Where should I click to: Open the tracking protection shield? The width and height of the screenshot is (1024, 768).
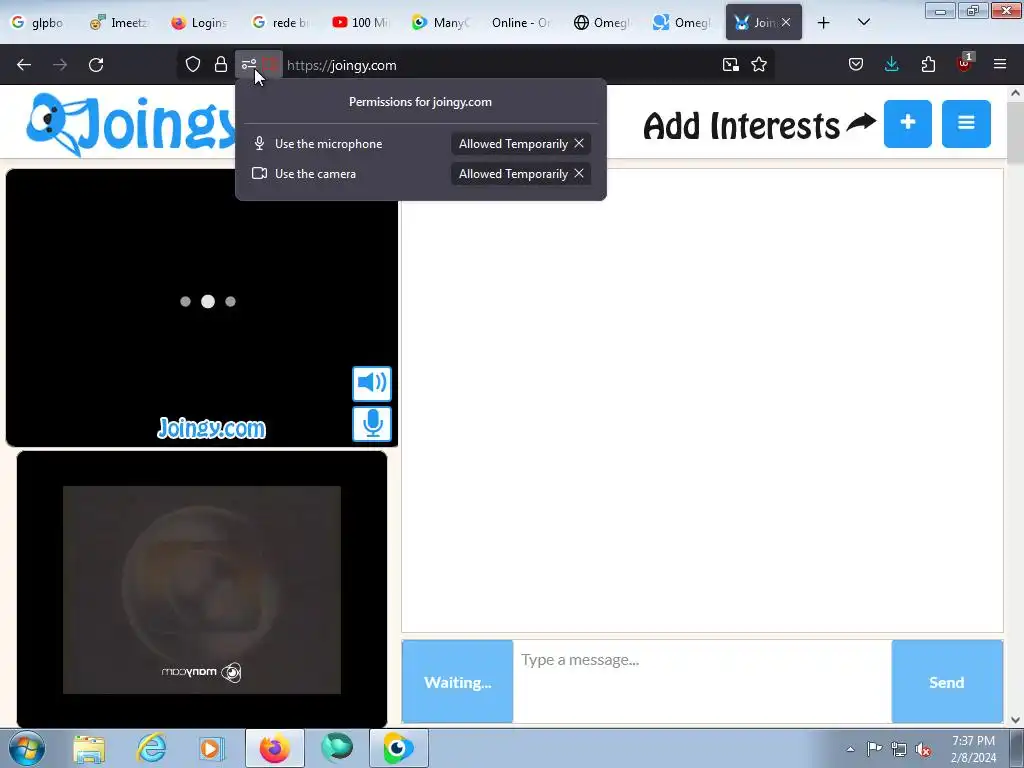[x=193, y=64]
